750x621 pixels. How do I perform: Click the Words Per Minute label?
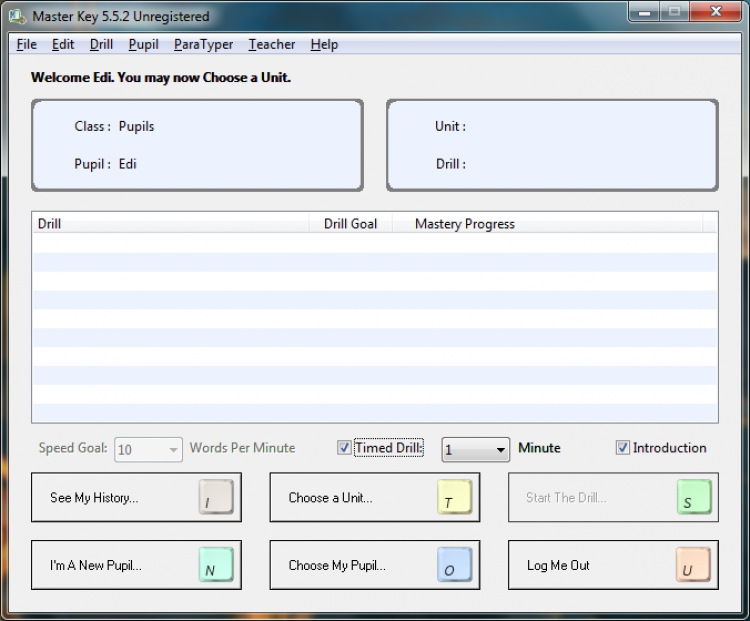pos(243,448)
